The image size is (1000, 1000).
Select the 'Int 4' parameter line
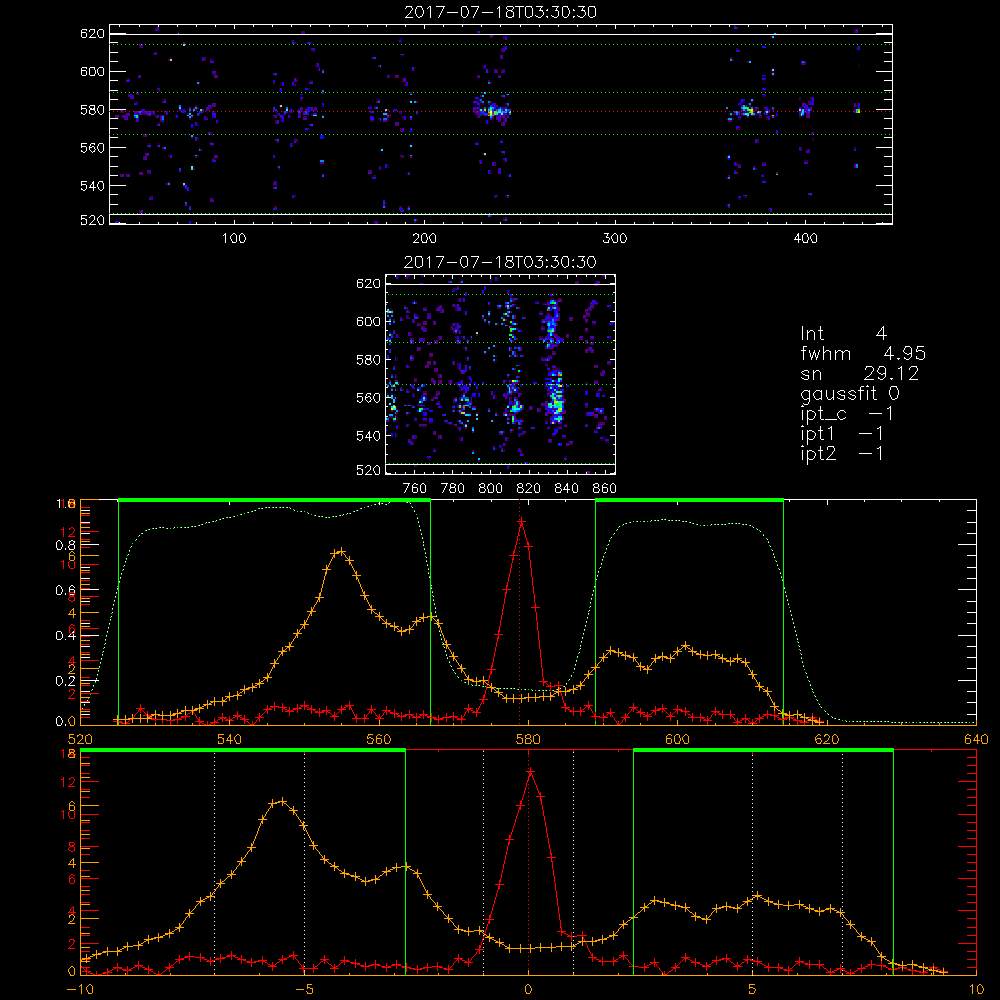[843, 334]
